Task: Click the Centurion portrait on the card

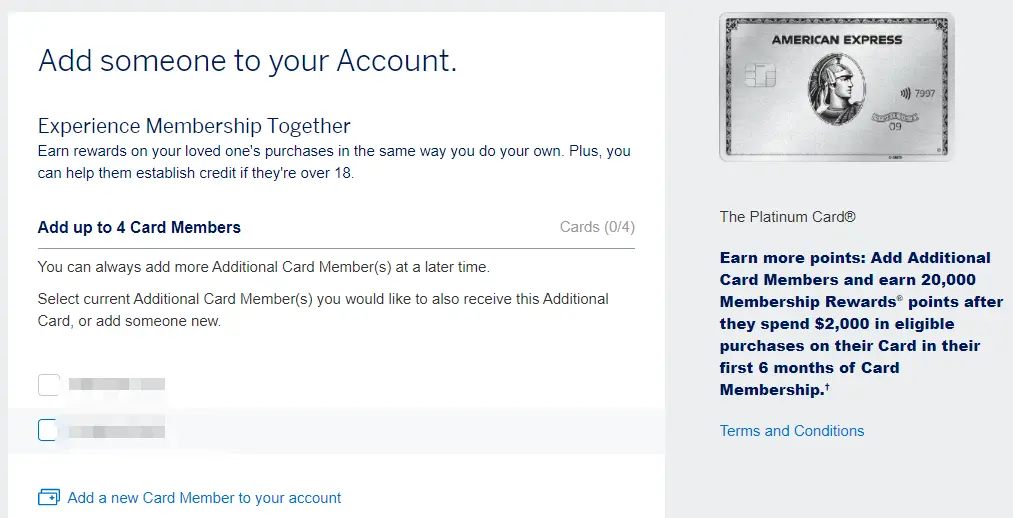Action: (836, 92)
